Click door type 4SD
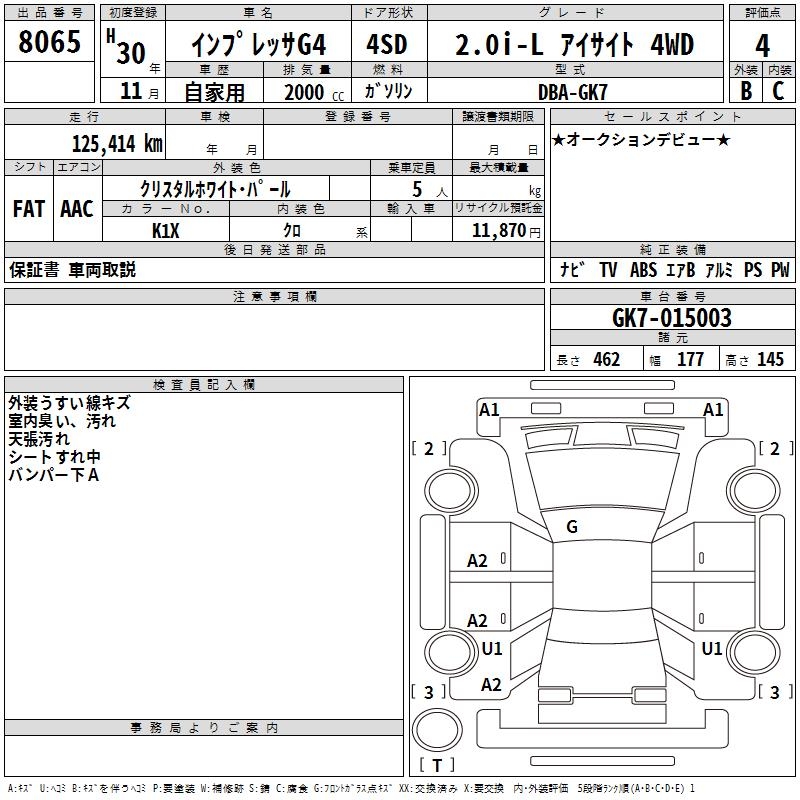Image resolution: width=800 pixels, height=800 pixels. 387,44
